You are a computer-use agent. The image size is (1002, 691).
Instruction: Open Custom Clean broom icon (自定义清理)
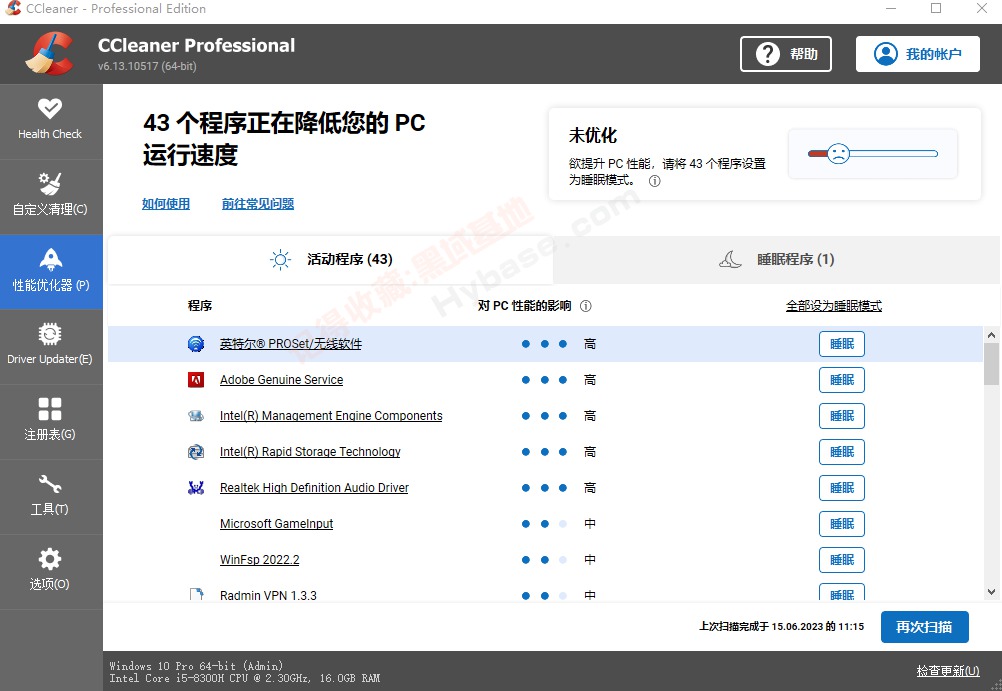pos(50,183)
